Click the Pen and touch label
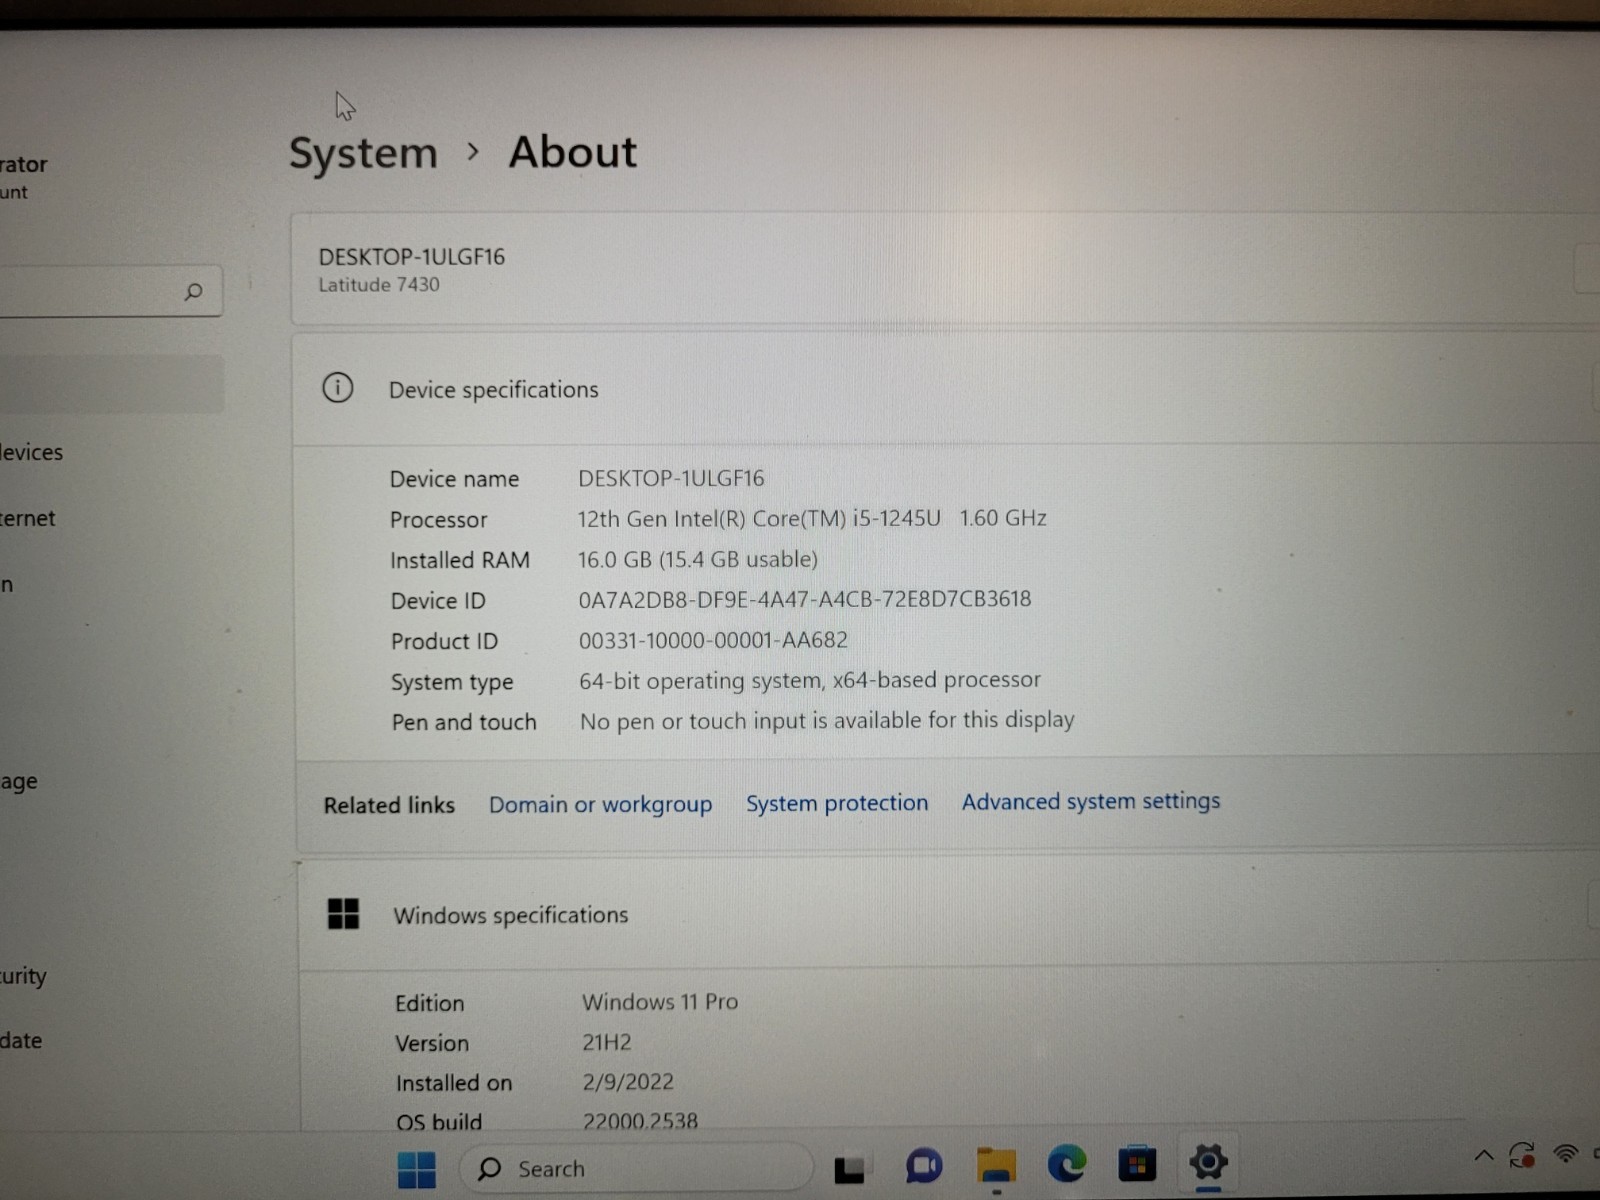 point(464,722)
